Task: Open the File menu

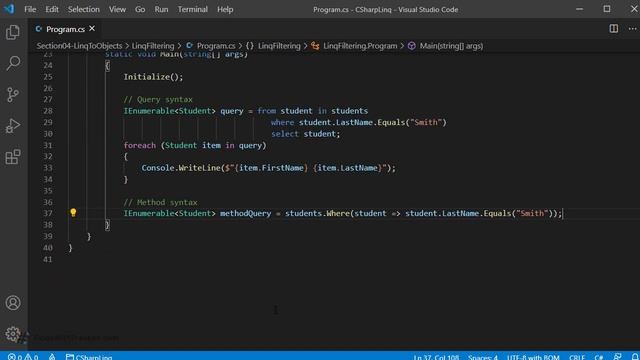Action: (30, 9)
